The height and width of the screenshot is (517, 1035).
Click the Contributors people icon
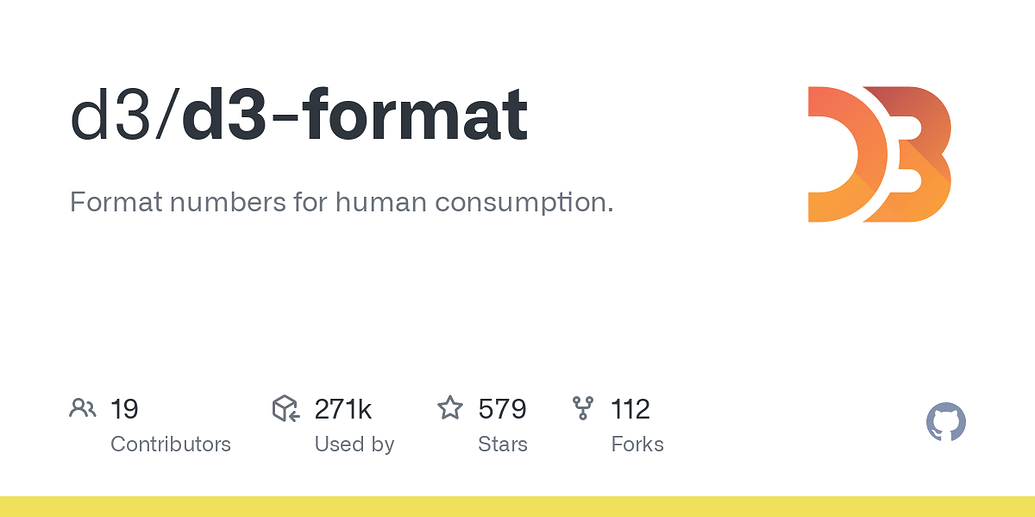point(83,409)
